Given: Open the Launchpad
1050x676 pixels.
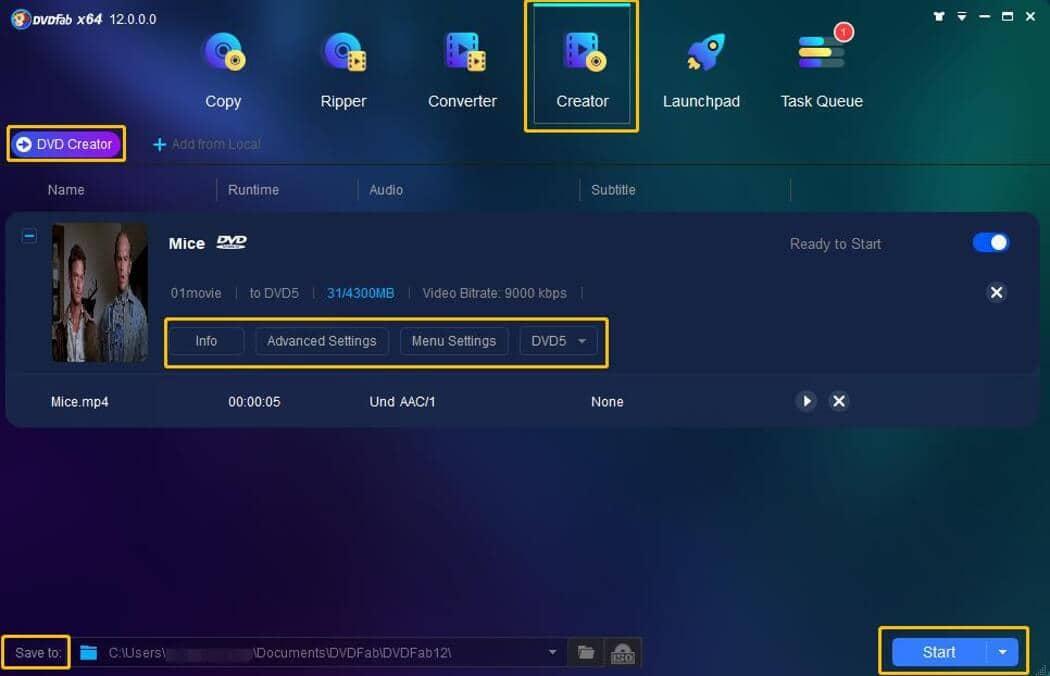Looking at the screenshot, I should click(701, 70).
